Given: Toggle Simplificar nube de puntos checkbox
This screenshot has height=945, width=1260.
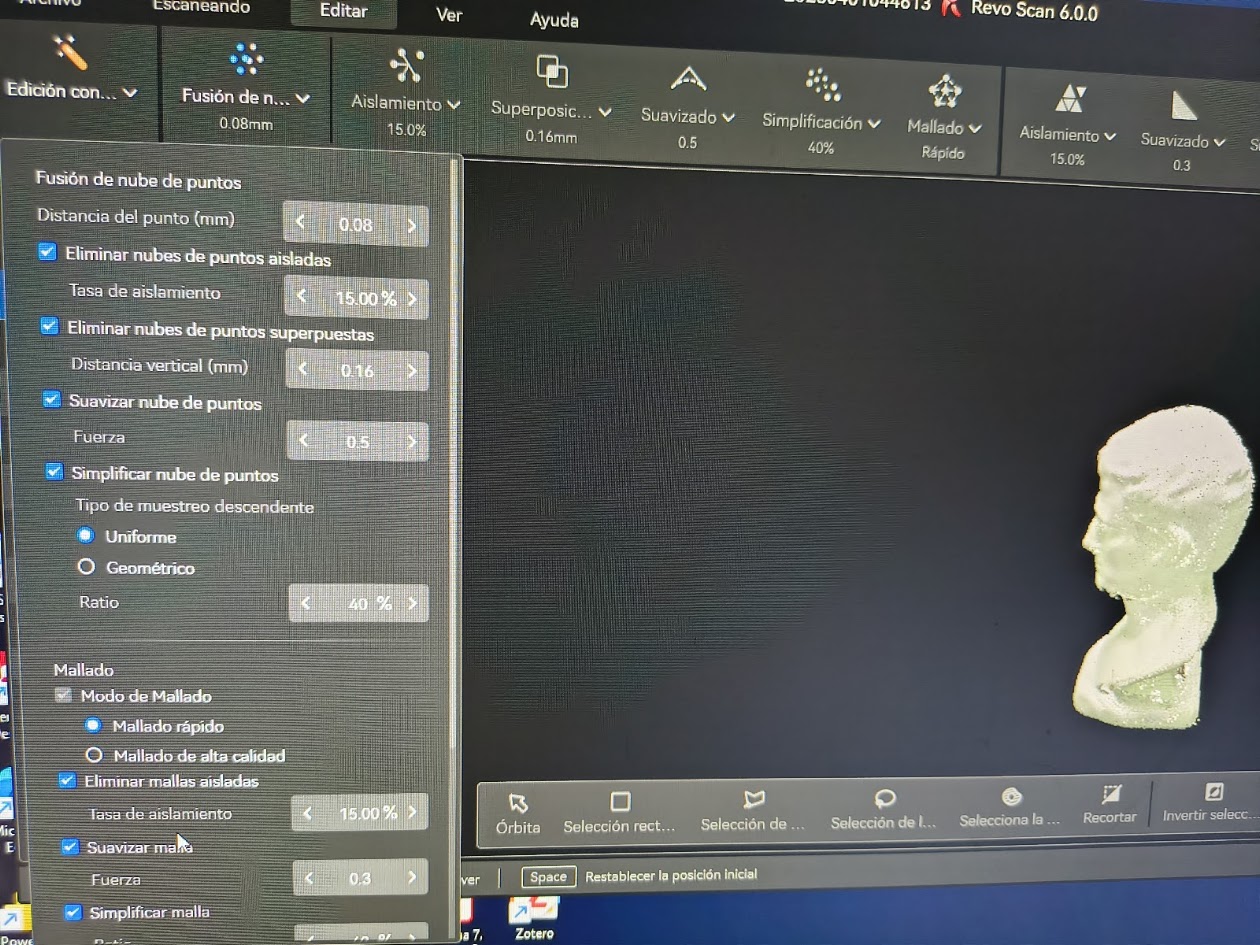Looking at the screenshot, I should click(55, 471).
